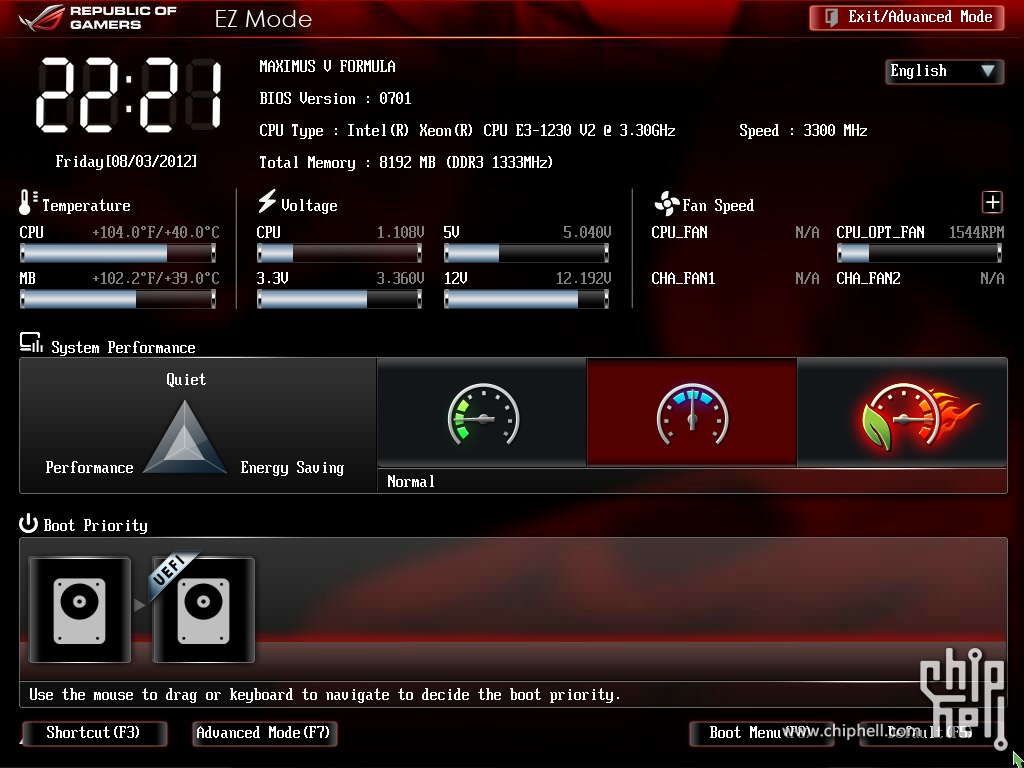Click the 5V voltage bar
The width and height of the screenshot is (1024, 768).
526,253
